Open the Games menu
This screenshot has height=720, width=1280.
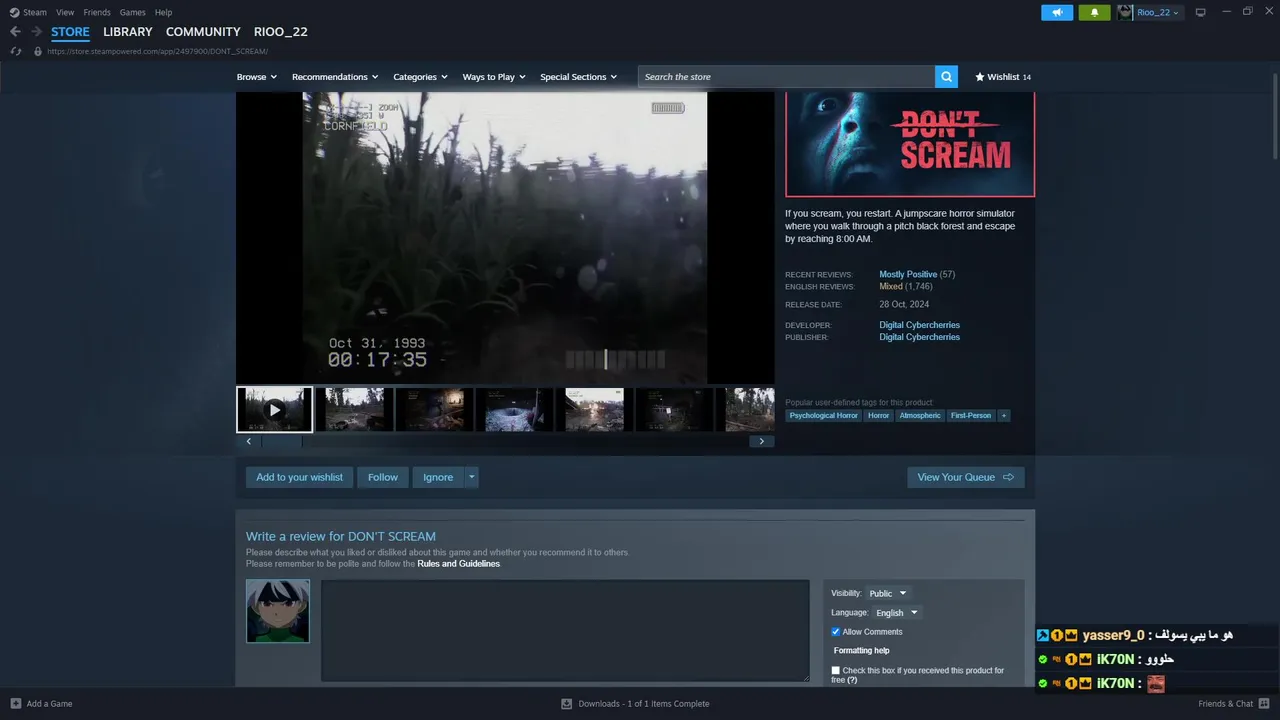[132, 12]
